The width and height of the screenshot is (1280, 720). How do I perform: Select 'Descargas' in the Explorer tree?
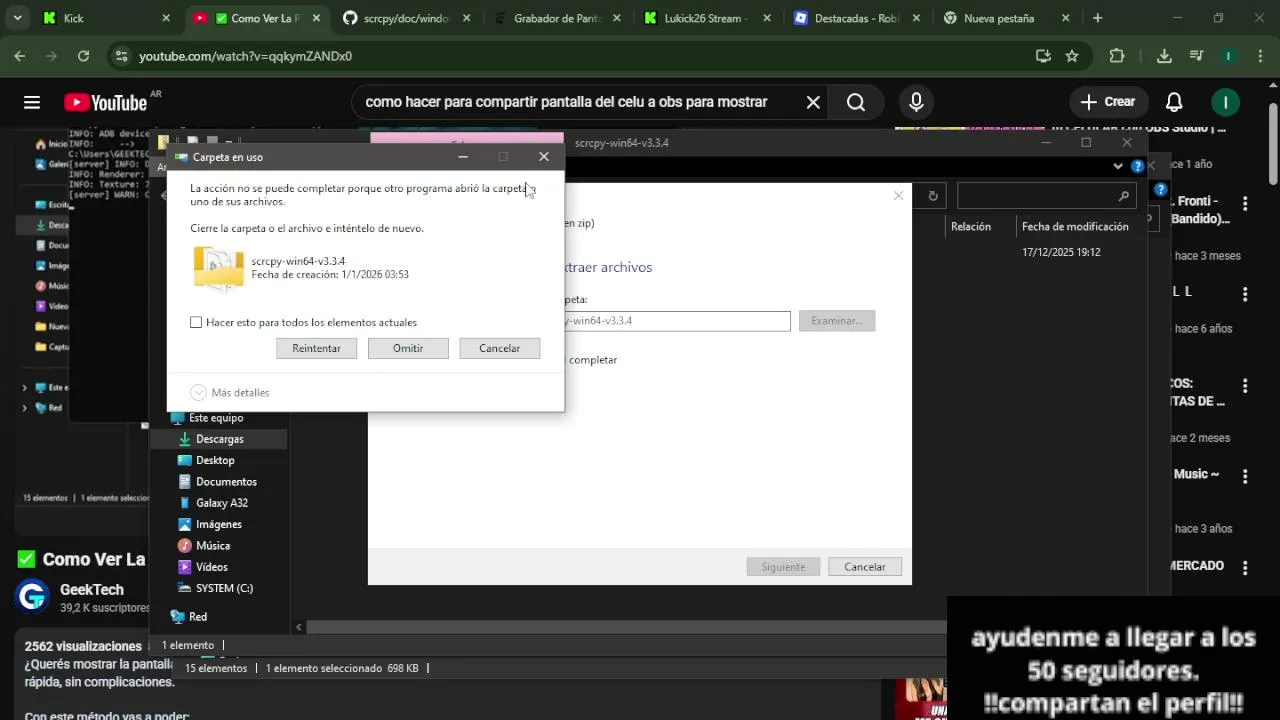tap(219, 439)
